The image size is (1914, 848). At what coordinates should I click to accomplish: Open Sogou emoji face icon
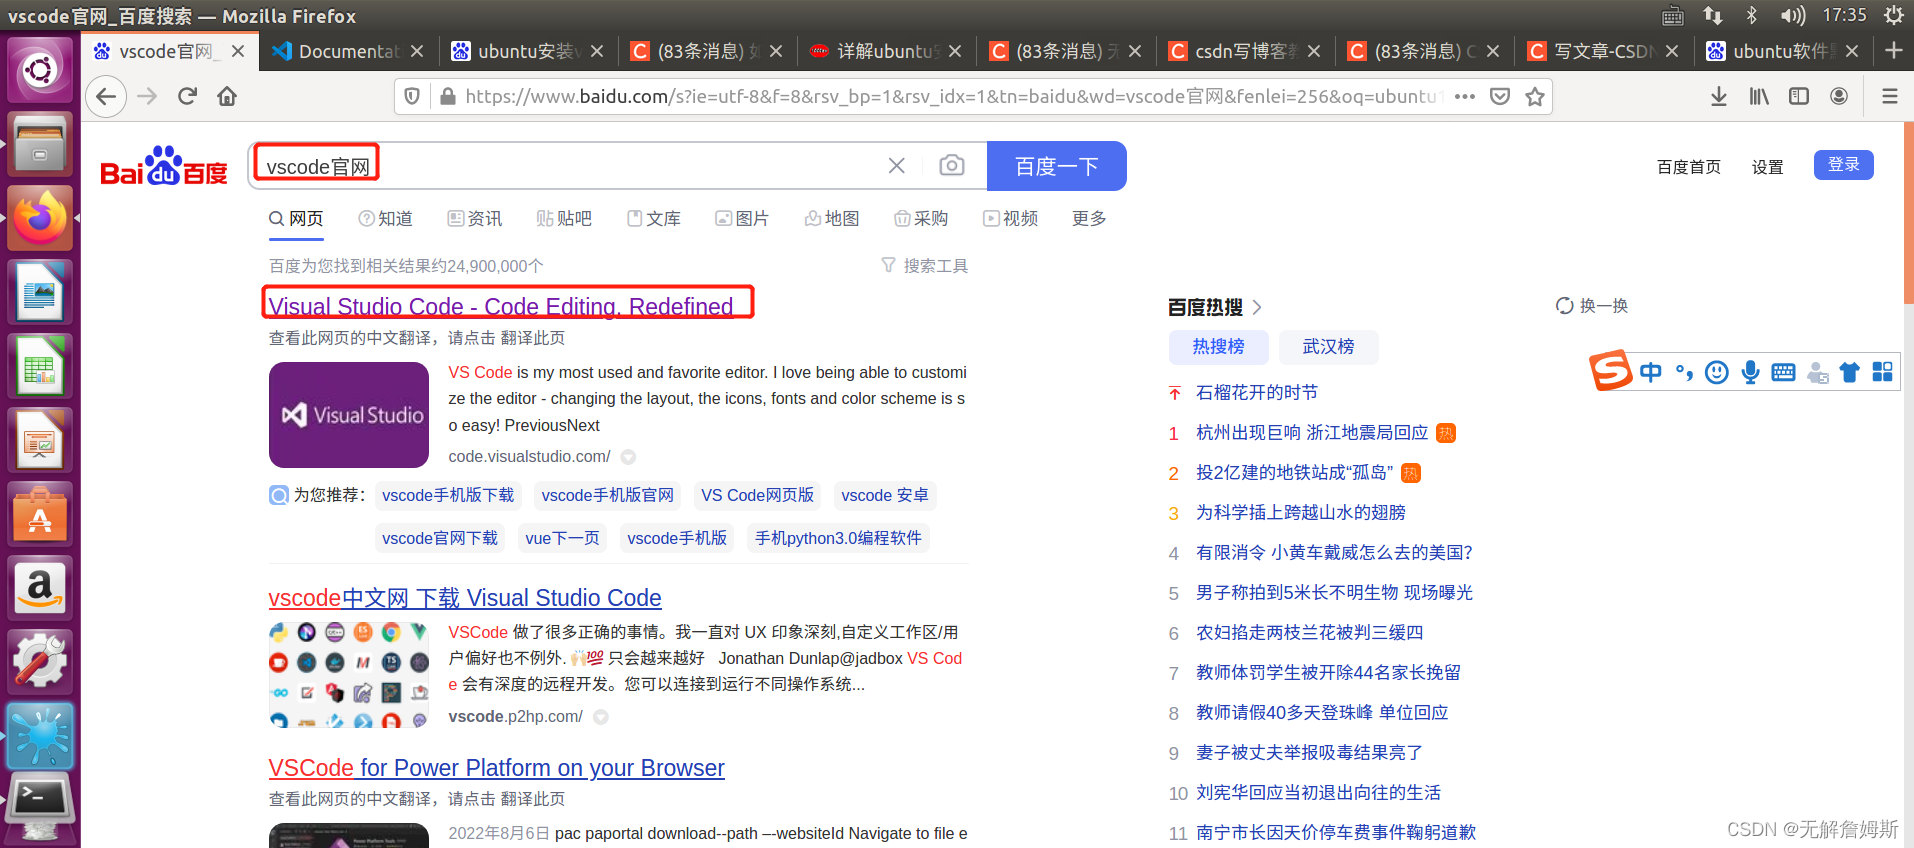(x=1717, y=372)
